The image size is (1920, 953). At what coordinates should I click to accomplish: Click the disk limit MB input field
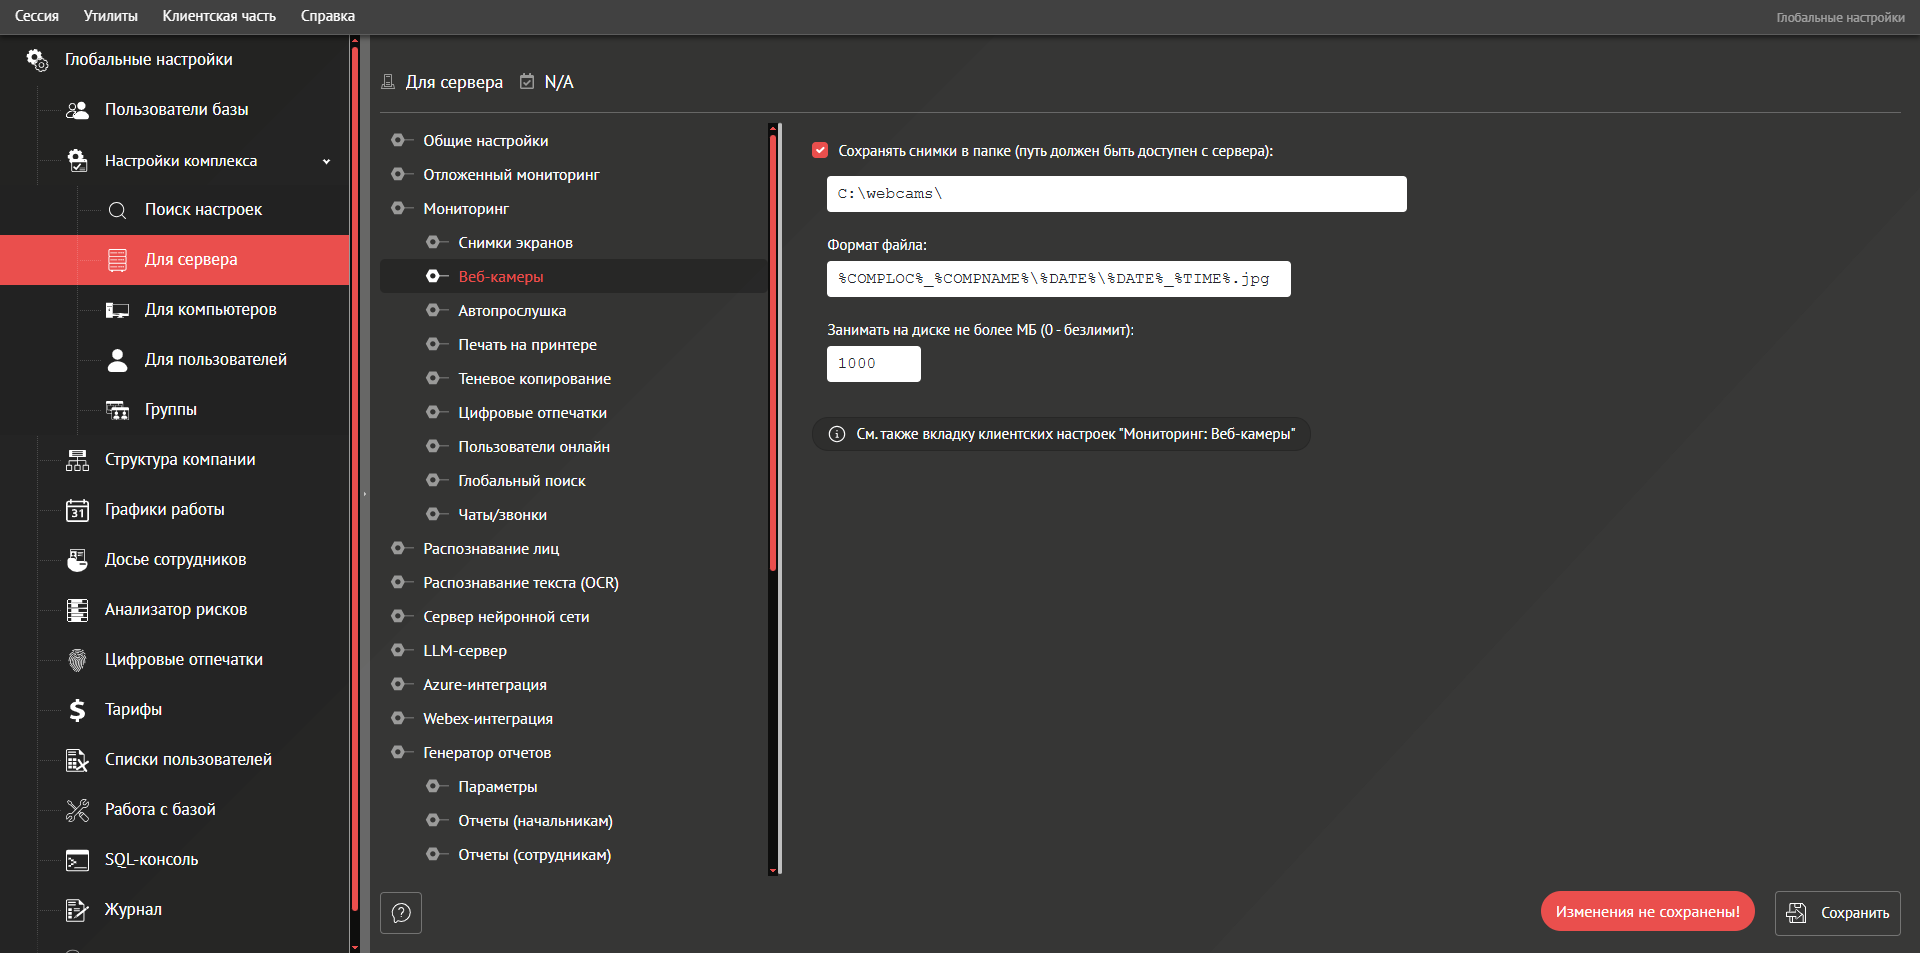873,364
